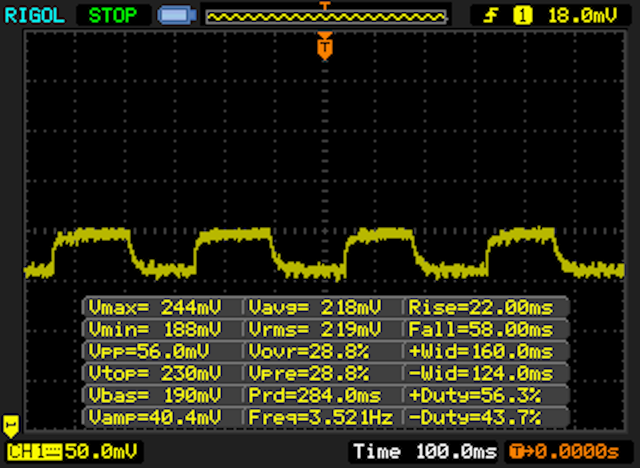Click the Freq=3.521Hz measurement
Viewport: 640px width, 468px height.
[x=321, y=417]
